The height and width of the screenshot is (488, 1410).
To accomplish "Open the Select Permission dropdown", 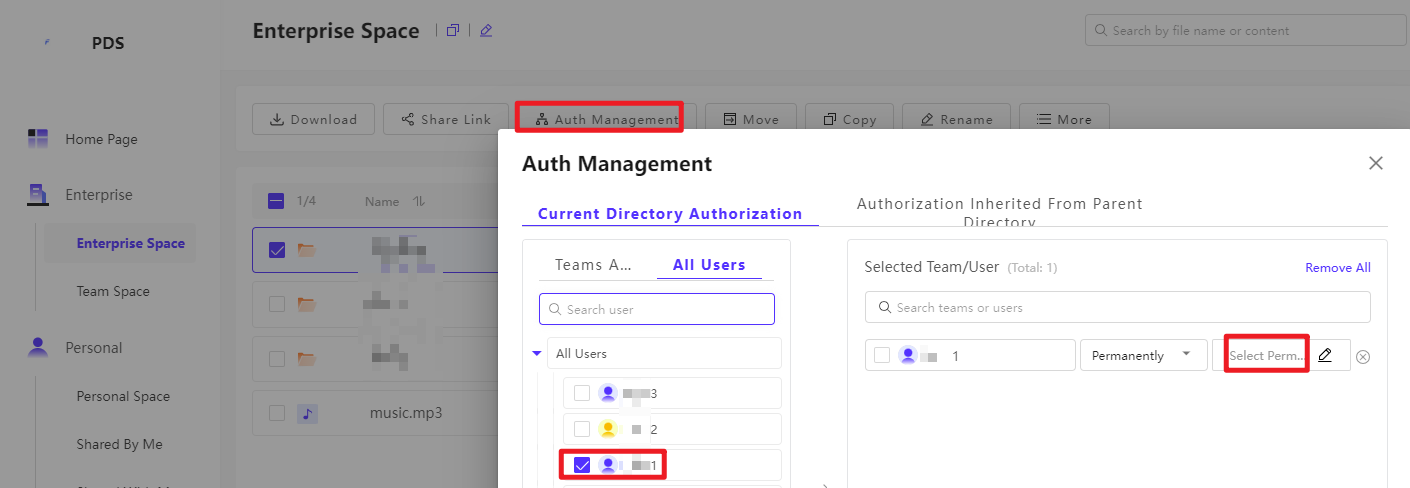I will (1267, 355).
